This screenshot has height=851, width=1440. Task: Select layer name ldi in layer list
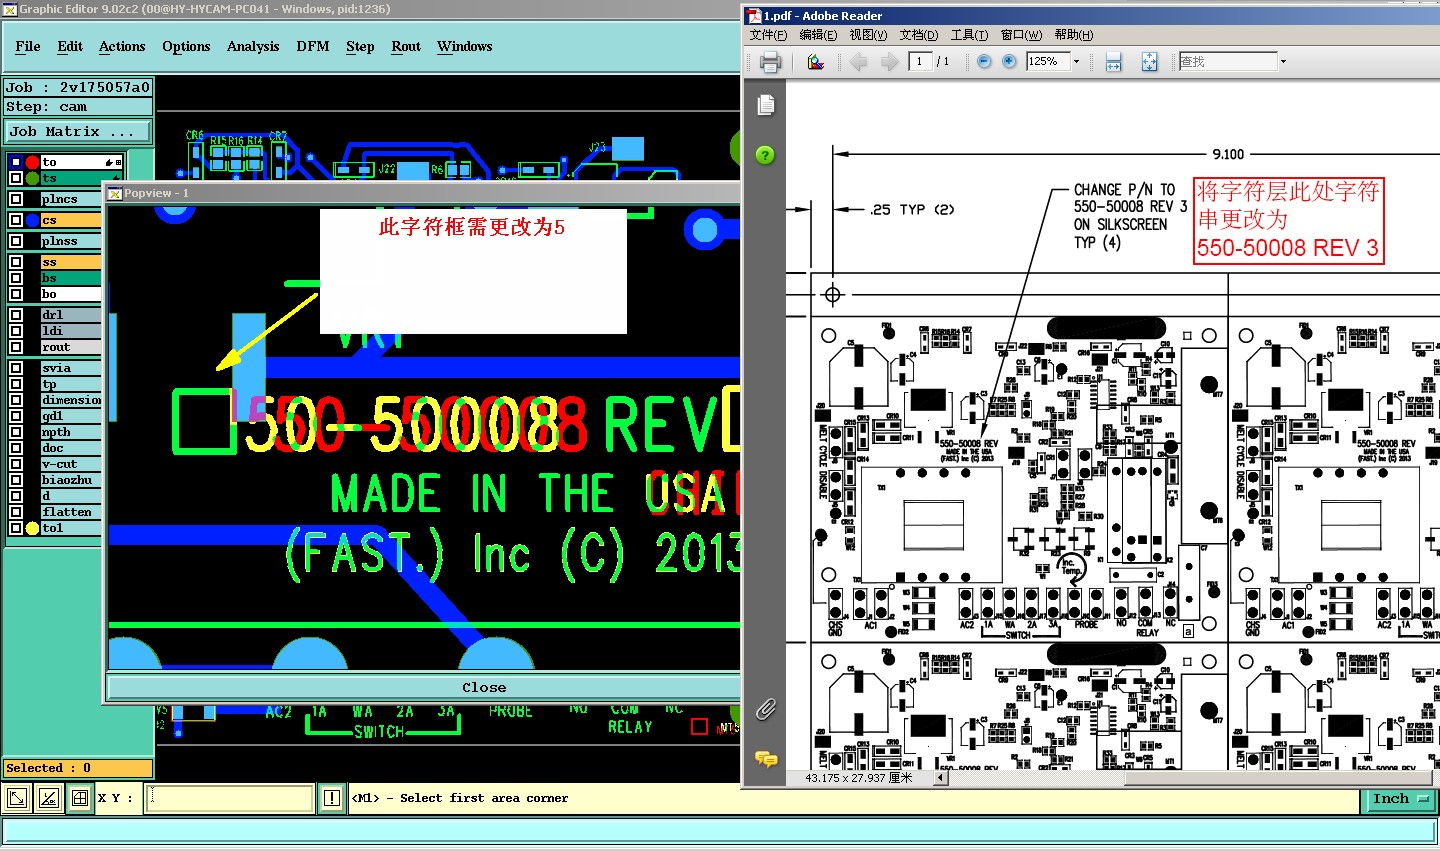point(52,331)
